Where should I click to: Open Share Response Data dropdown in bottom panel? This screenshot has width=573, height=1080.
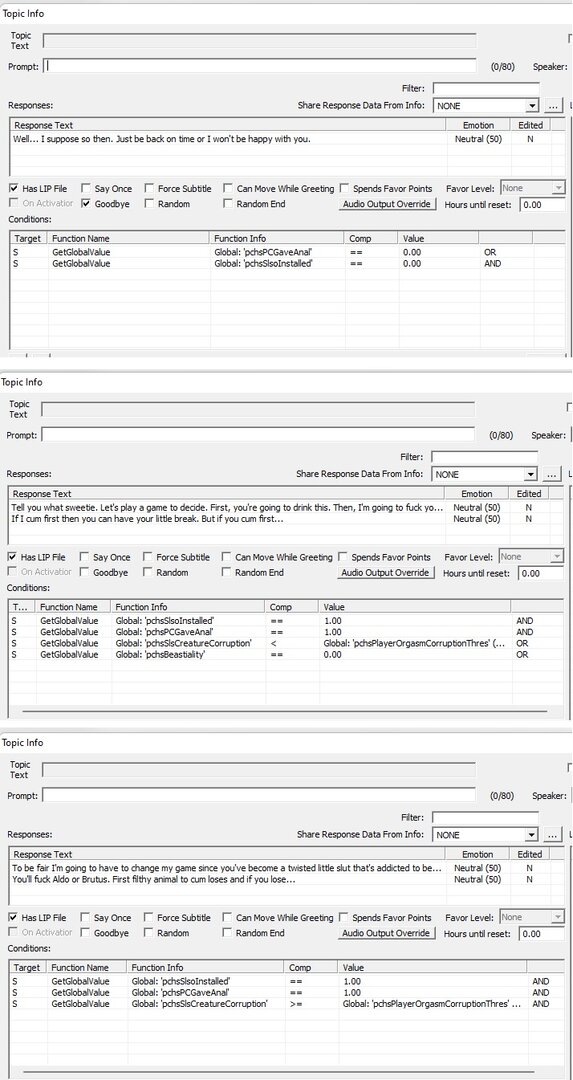tap(531, 835)
